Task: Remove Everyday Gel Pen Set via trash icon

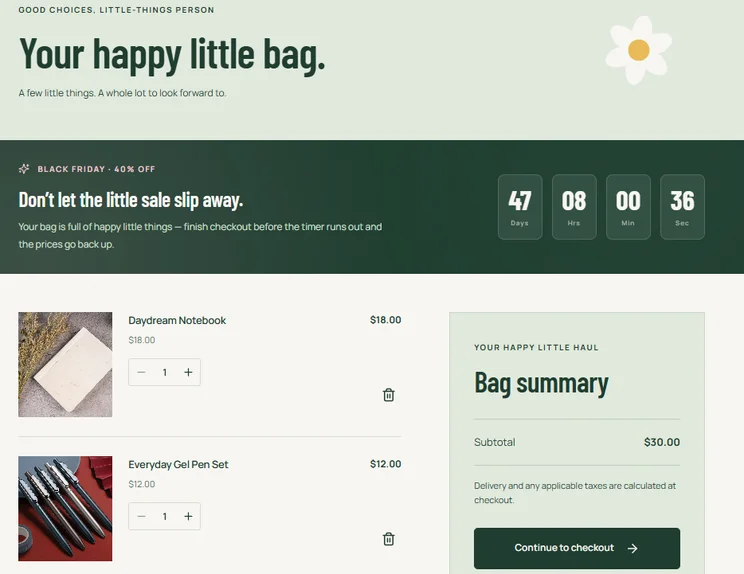Action: 389,539
